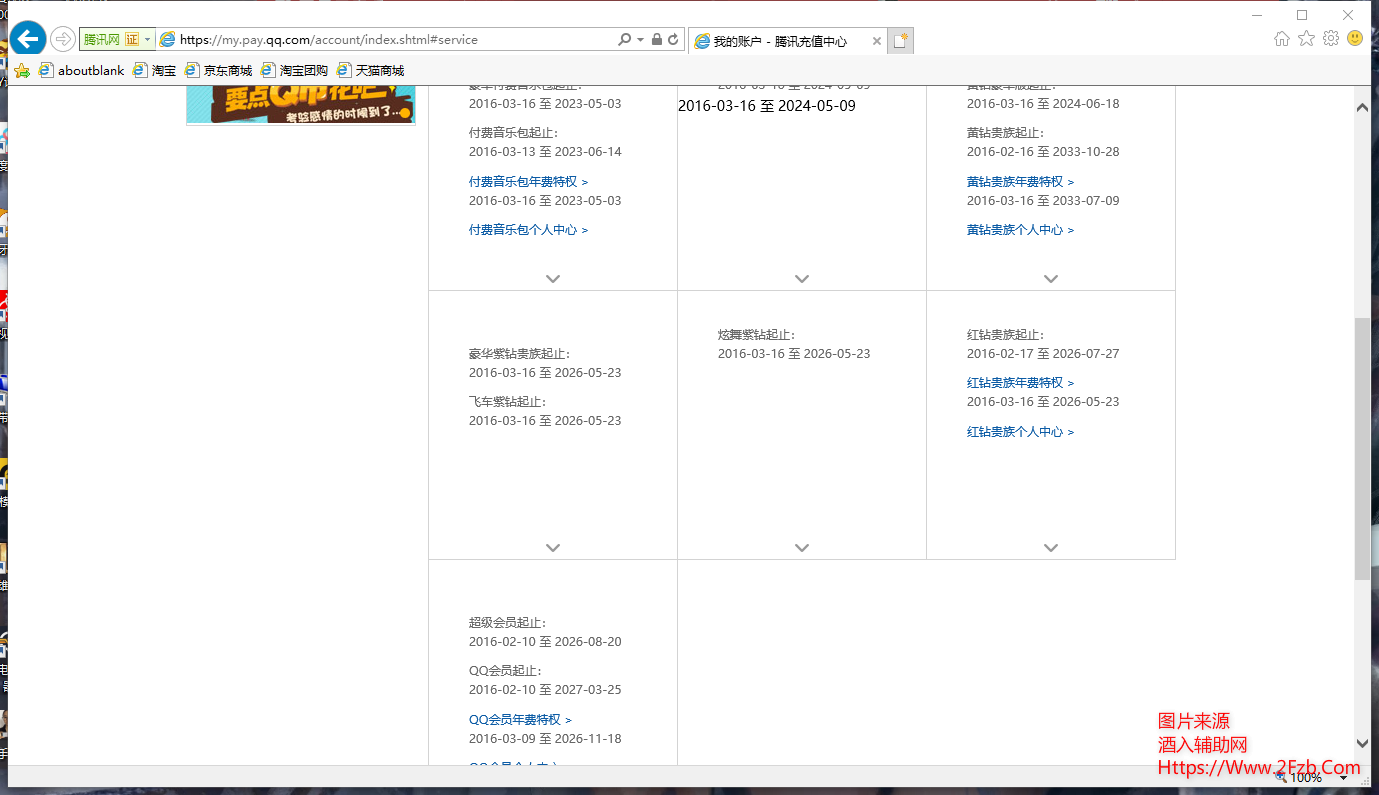Open the 红钻贵族个人中心 link
1379x795 pixels.
1020,432
